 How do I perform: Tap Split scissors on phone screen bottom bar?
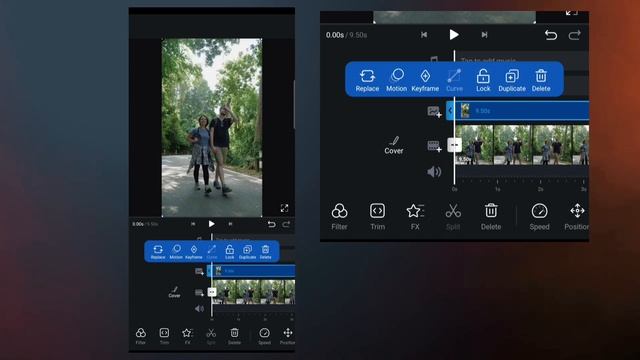click(211, 336)
